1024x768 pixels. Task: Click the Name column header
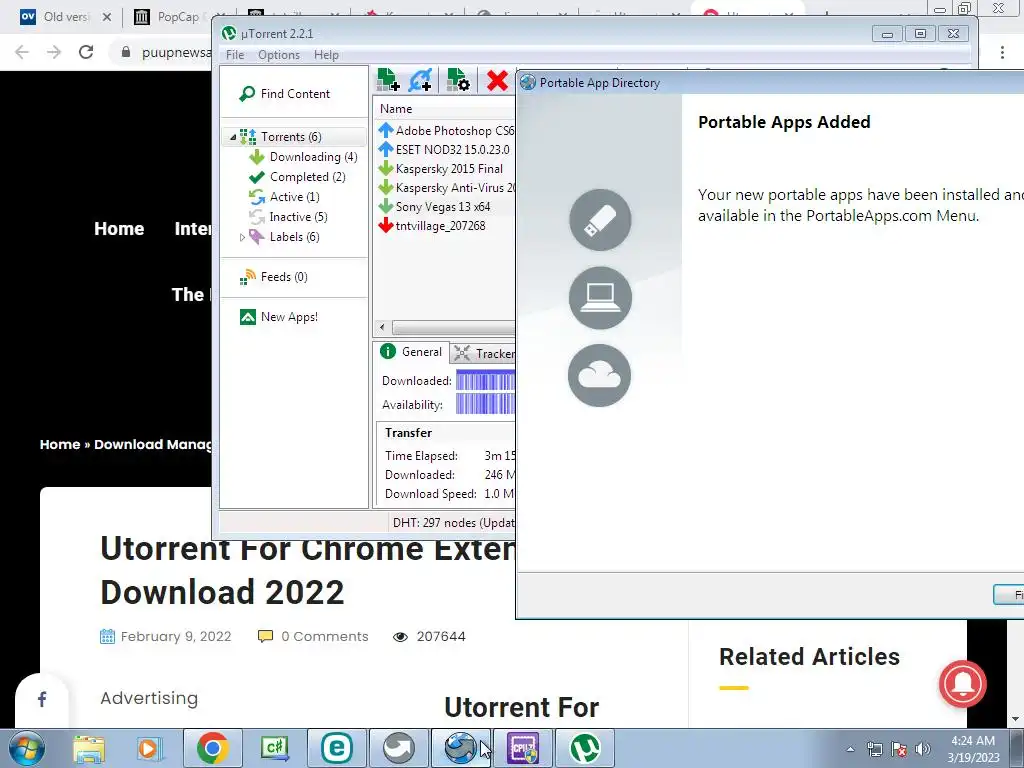point(445,109)
